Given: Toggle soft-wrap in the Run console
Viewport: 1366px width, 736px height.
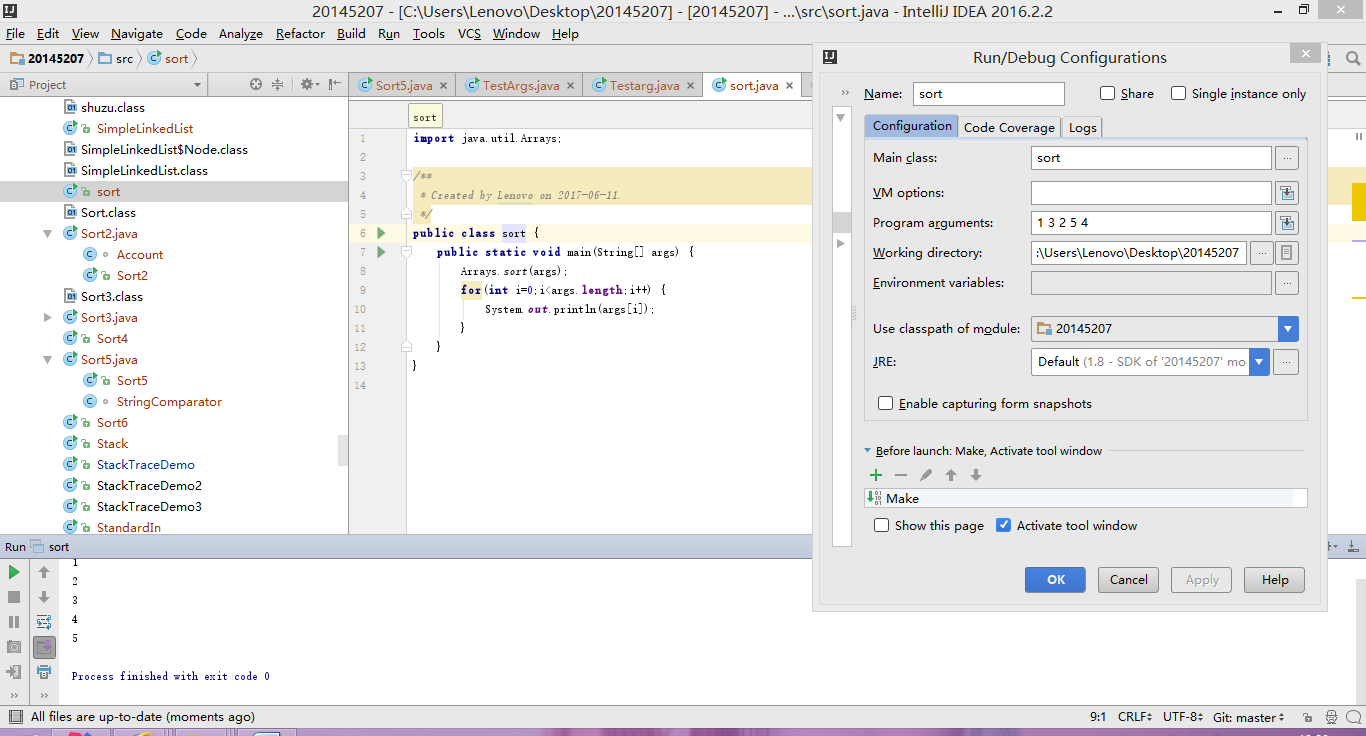Looking at the screenshot, I should pos(44,622).
